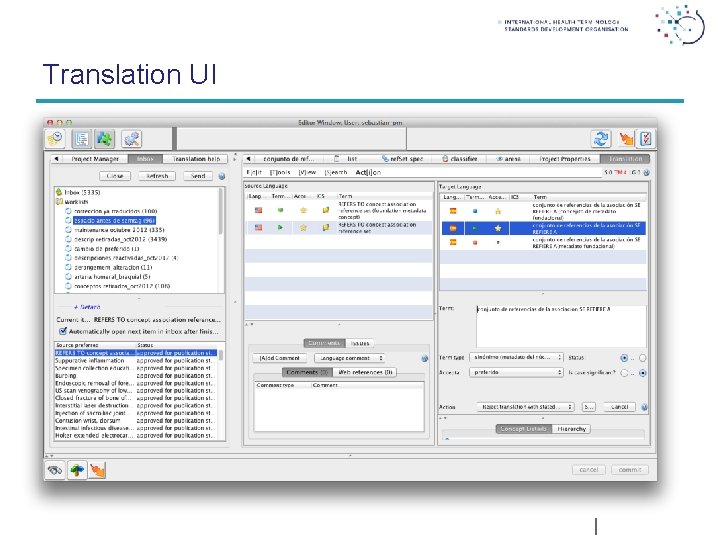
Task: Click the blue icon at right of the menu row
Action: tap(646, 173)
